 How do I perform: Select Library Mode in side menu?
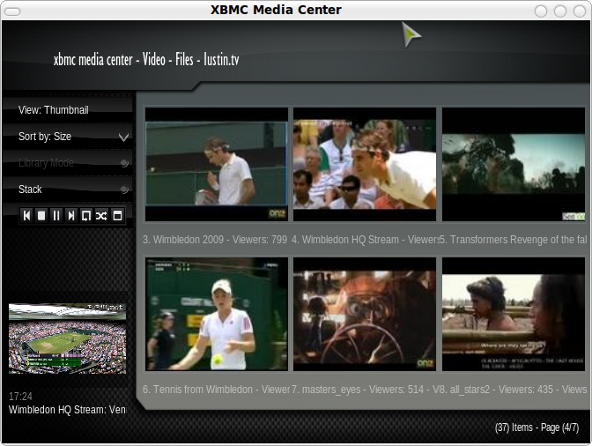point(68,163)
